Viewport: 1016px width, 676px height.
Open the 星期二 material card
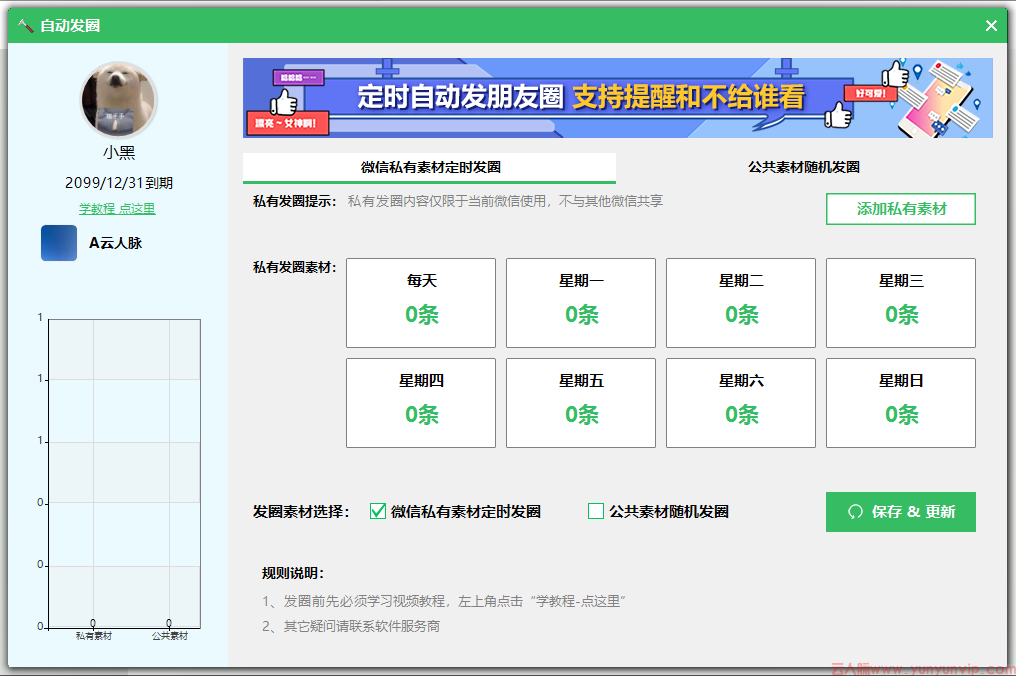point(741,303)
